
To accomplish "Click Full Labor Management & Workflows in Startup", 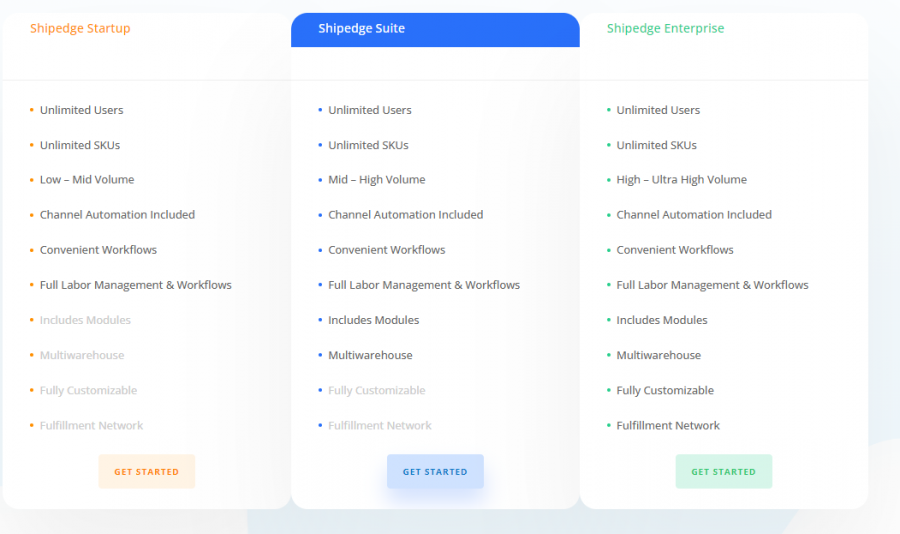I will tap(135, 285).
